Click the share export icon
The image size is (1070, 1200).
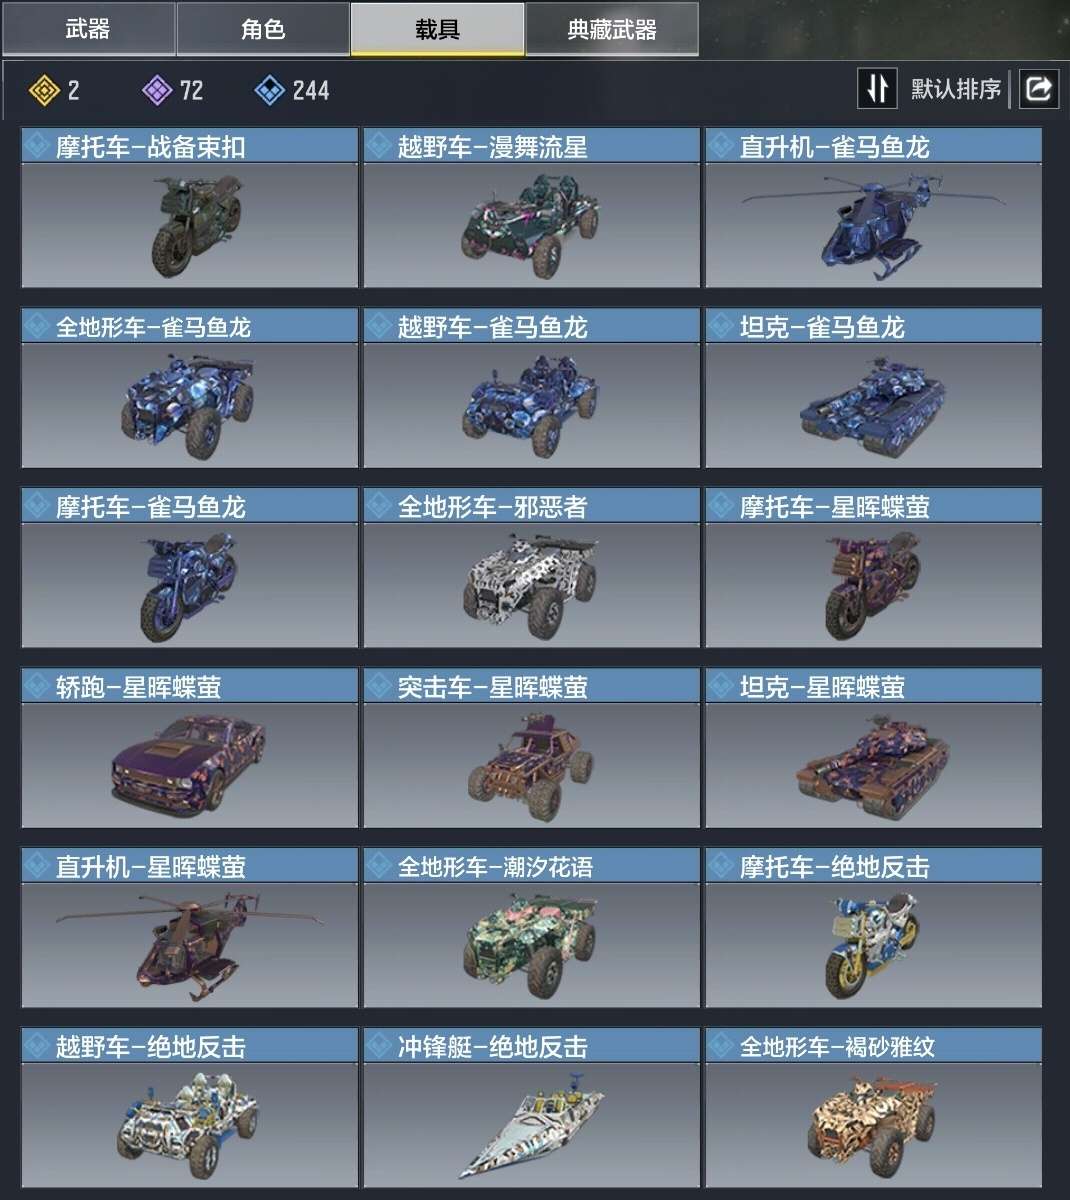(1039, 89)
